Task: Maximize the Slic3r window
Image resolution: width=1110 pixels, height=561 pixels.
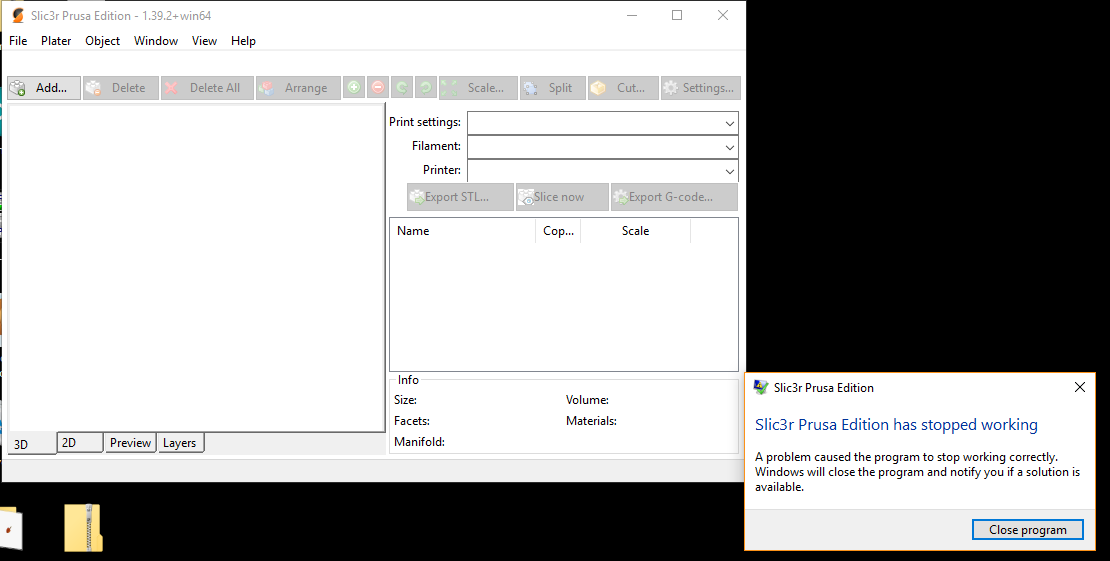Action: pyautogui.click(x=677, y=16)
